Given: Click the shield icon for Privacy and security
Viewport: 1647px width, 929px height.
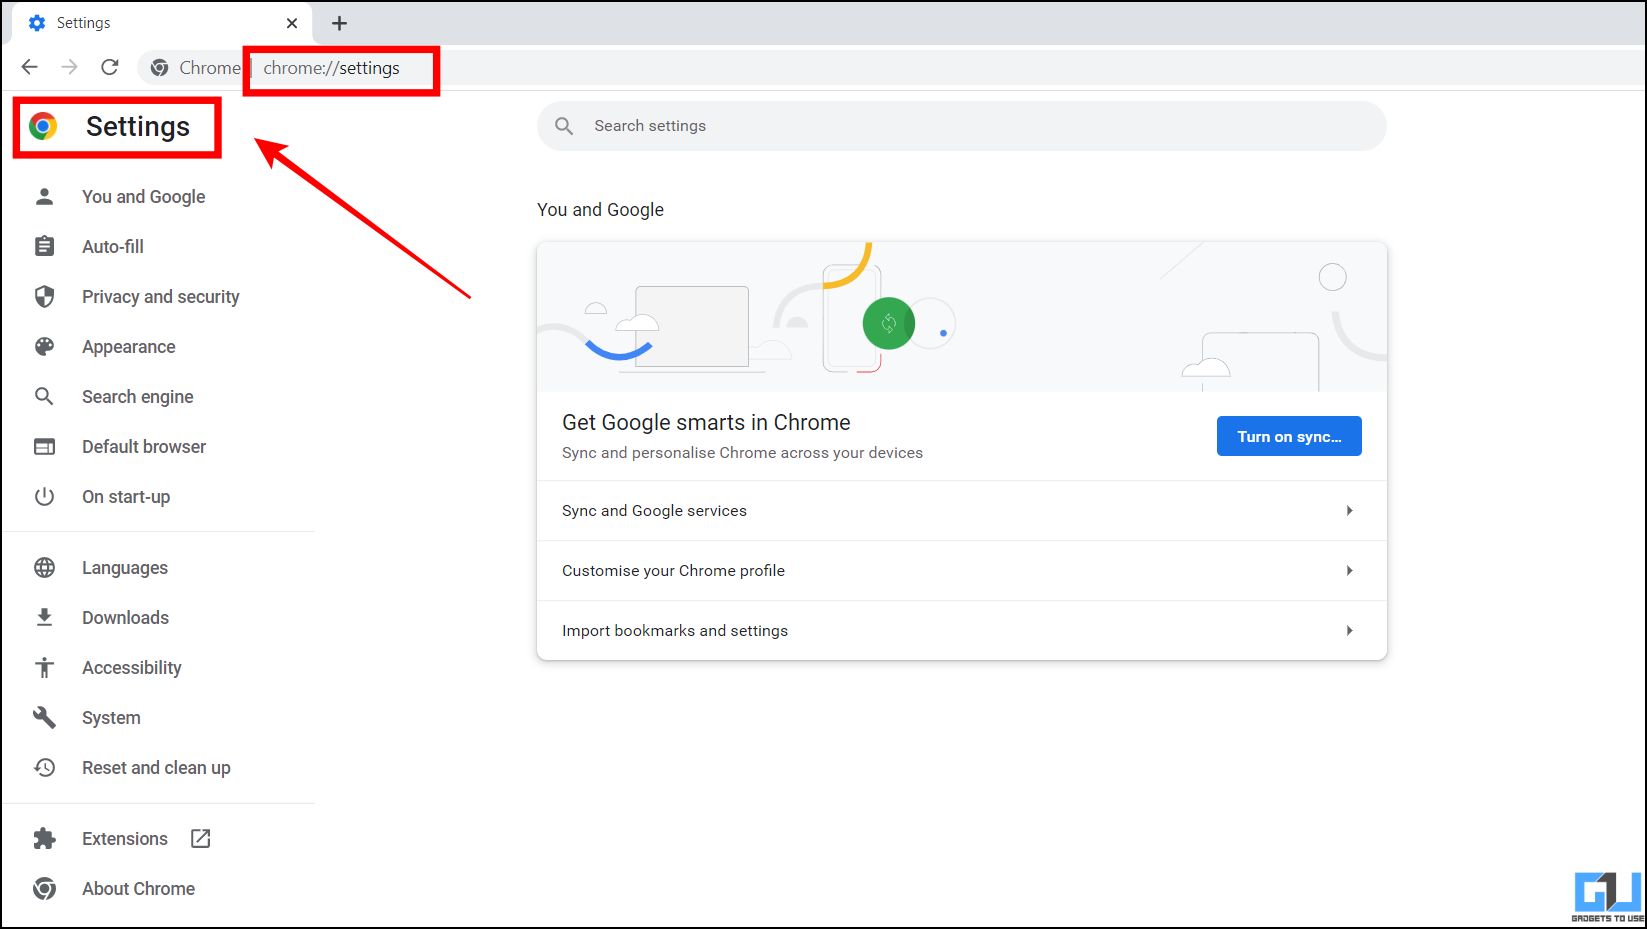Looking at the screenshot, I should [x=44, y=297].
